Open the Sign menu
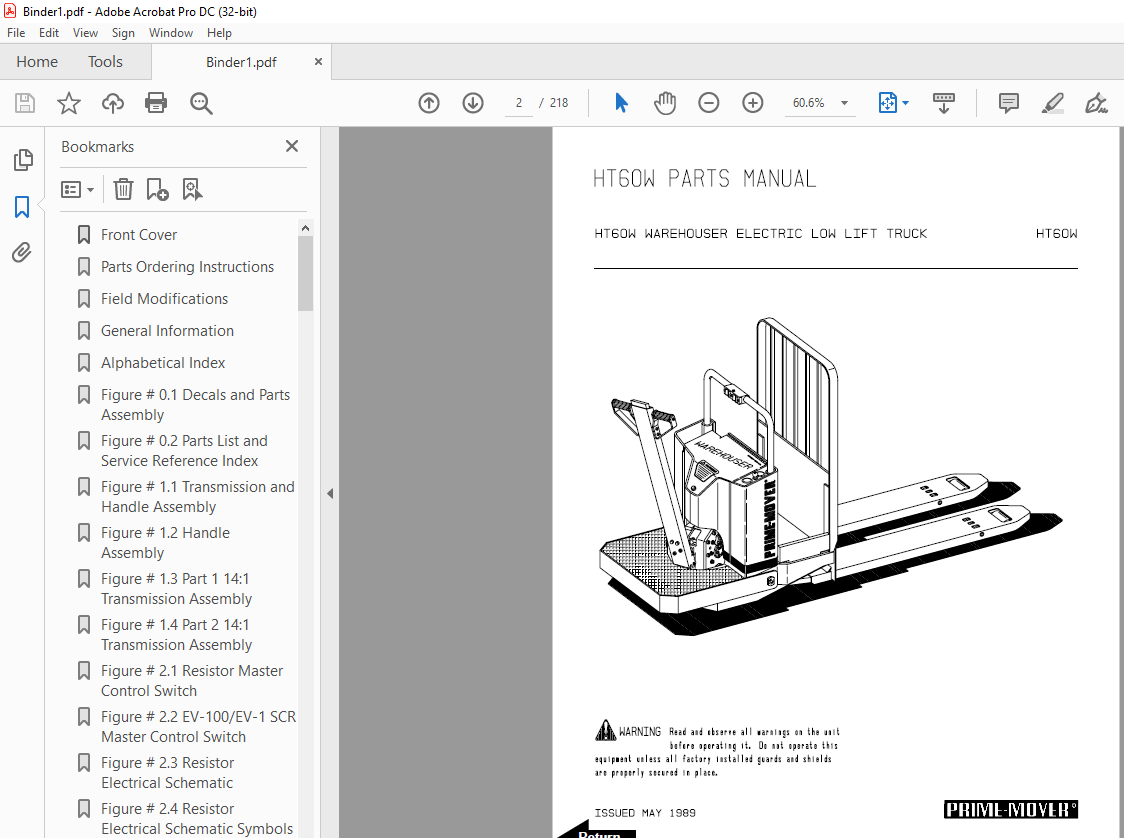Screen dimensions: 1124x838 coord(123,33)
